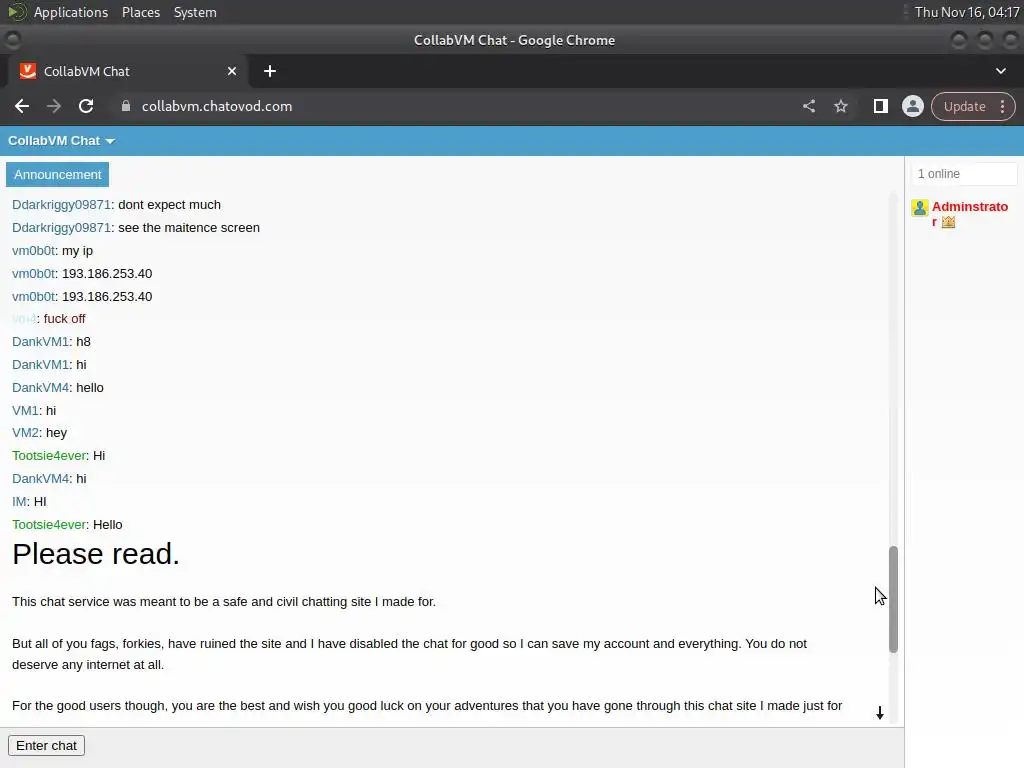Click IM username next to 'HI'
Viewport: 1024px width, 768px height.
coord(19,502)
